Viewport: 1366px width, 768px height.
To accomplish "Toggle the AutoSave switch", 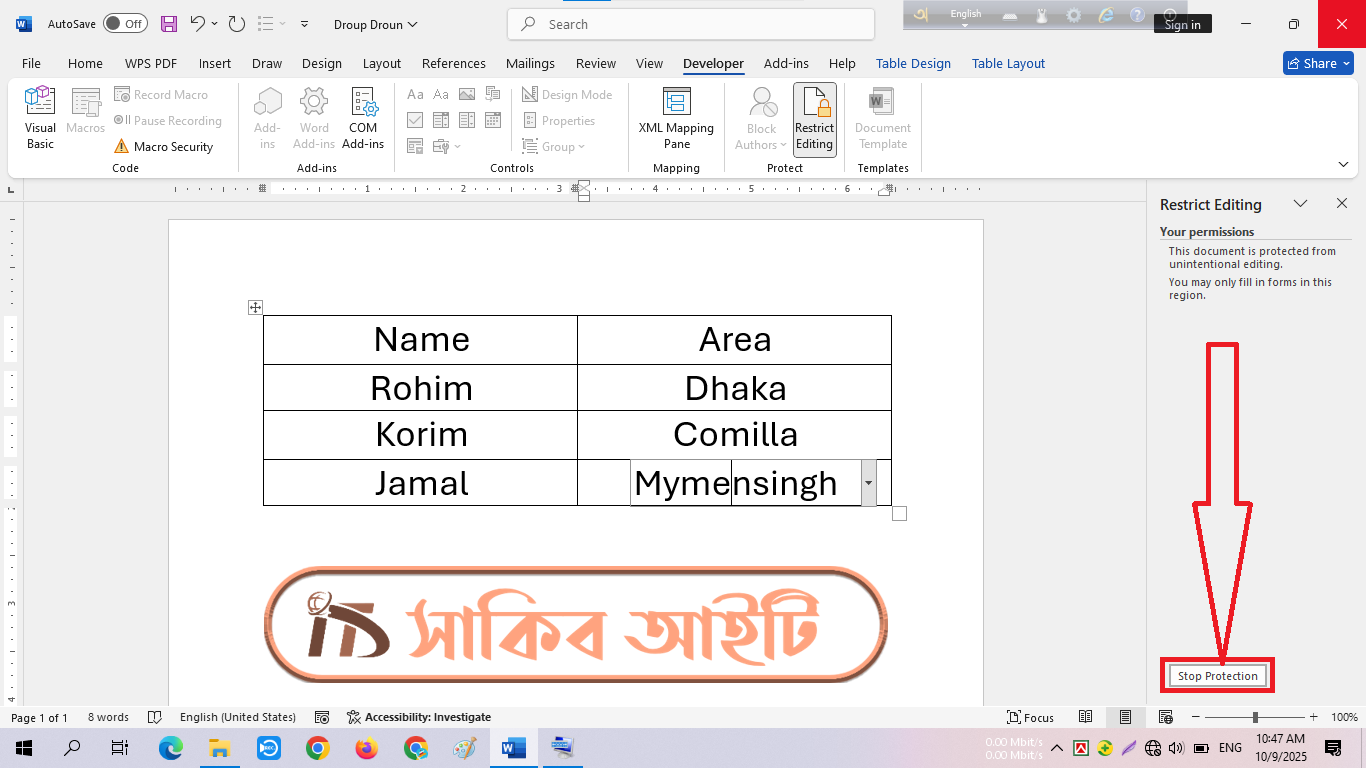I will (x=125, y=24).
